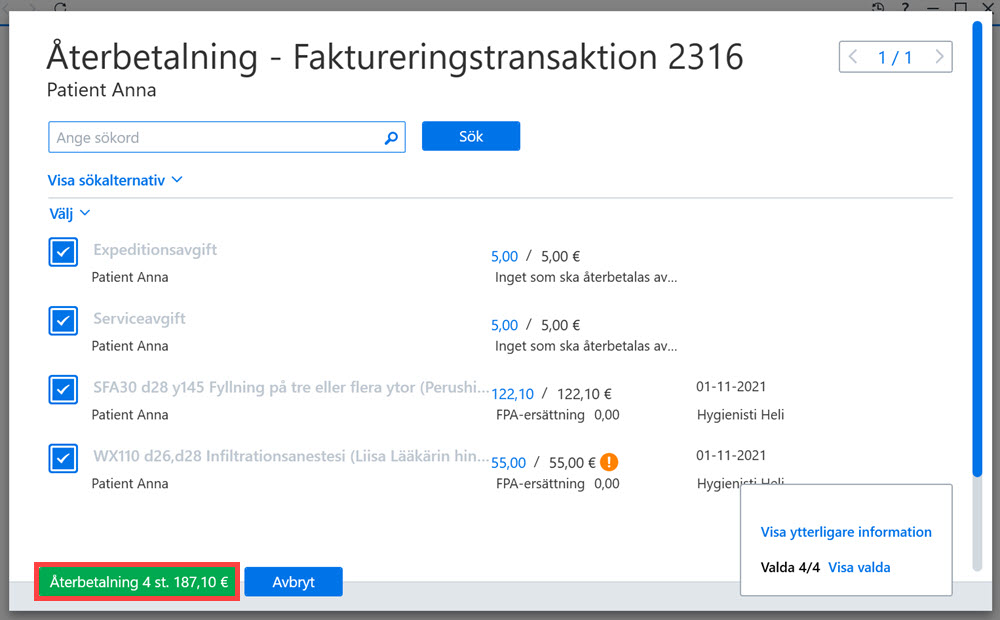Click the vertical blue scrollbar
The width and height of the screenshot is (1000, 620).
click(977, 249)
